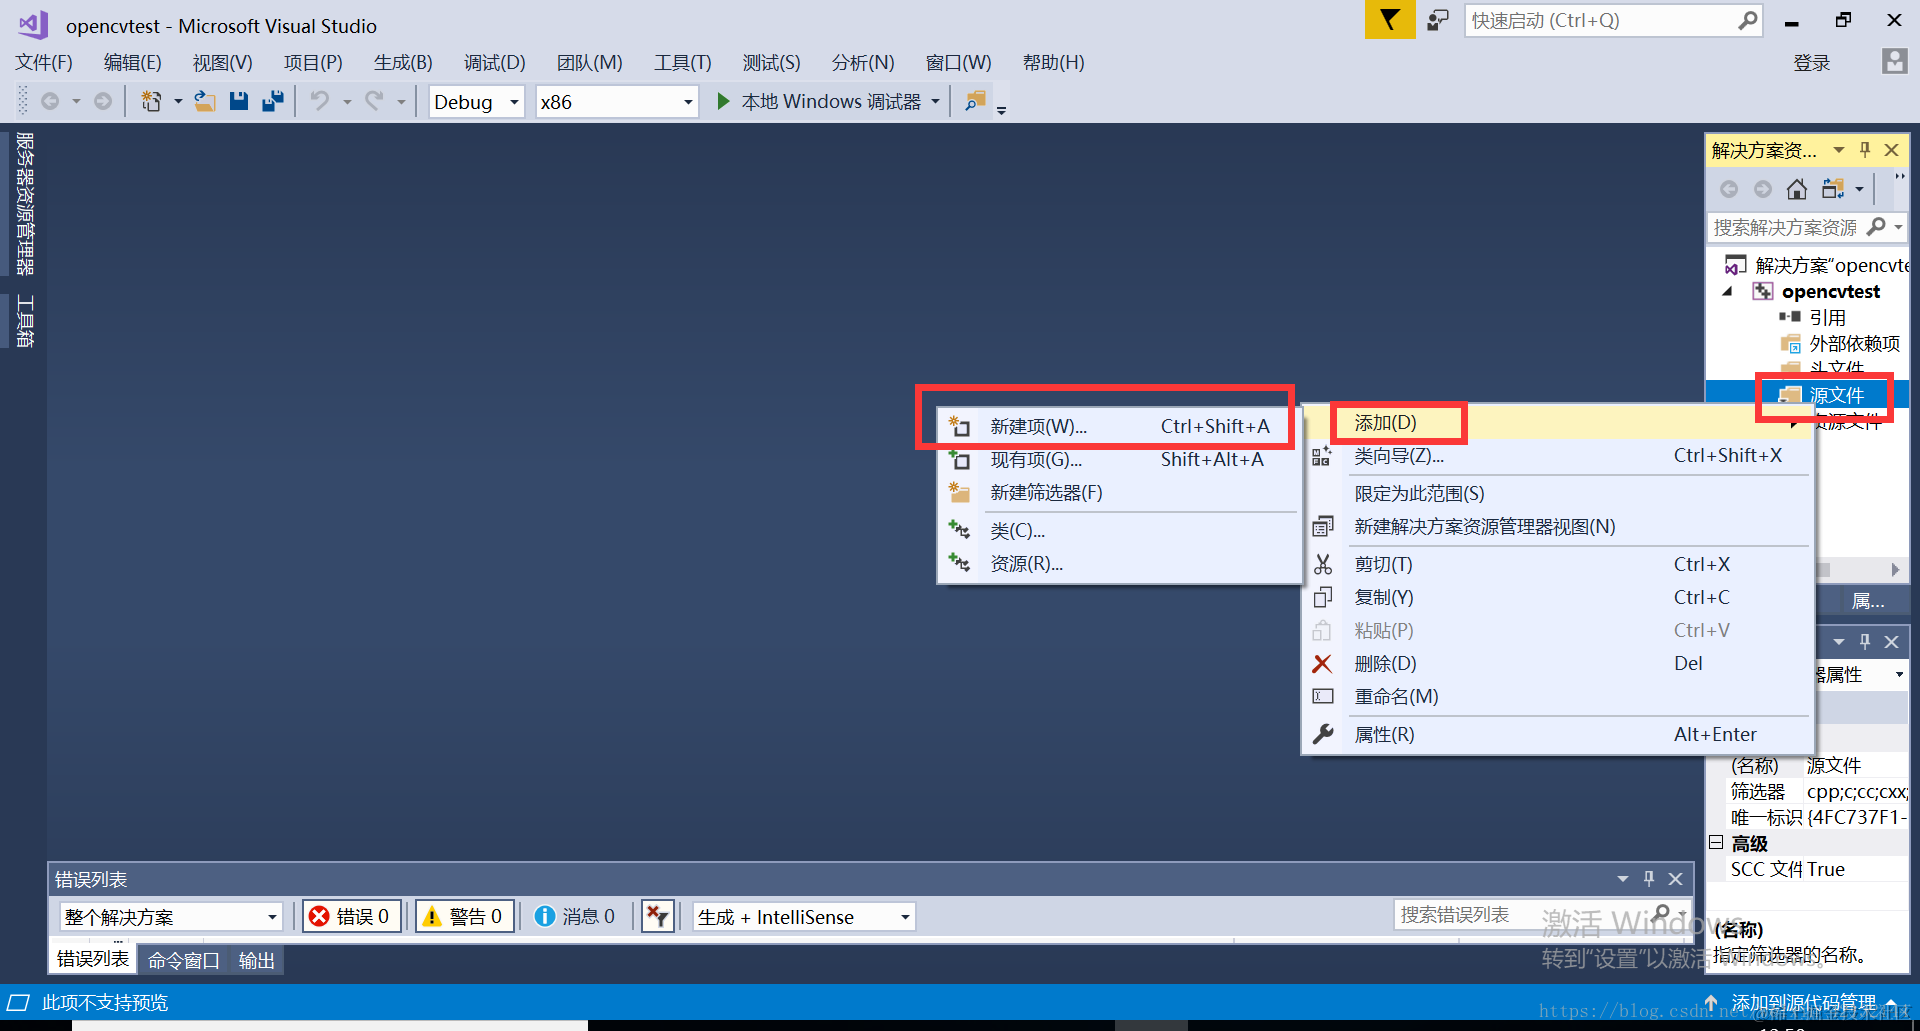Choose 属性(R) in context menu

tap(1560, 734)
